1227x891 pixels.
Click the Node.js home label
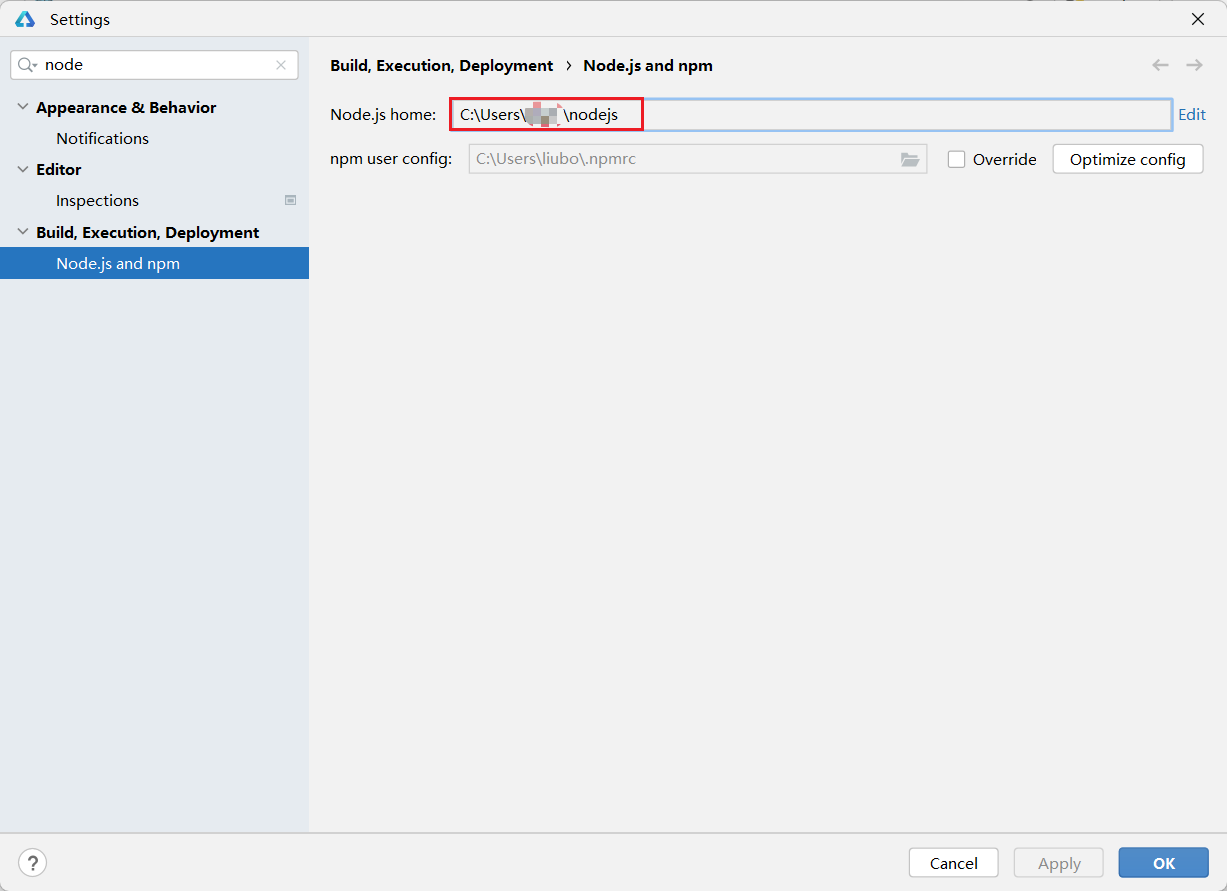click(383, 115)
